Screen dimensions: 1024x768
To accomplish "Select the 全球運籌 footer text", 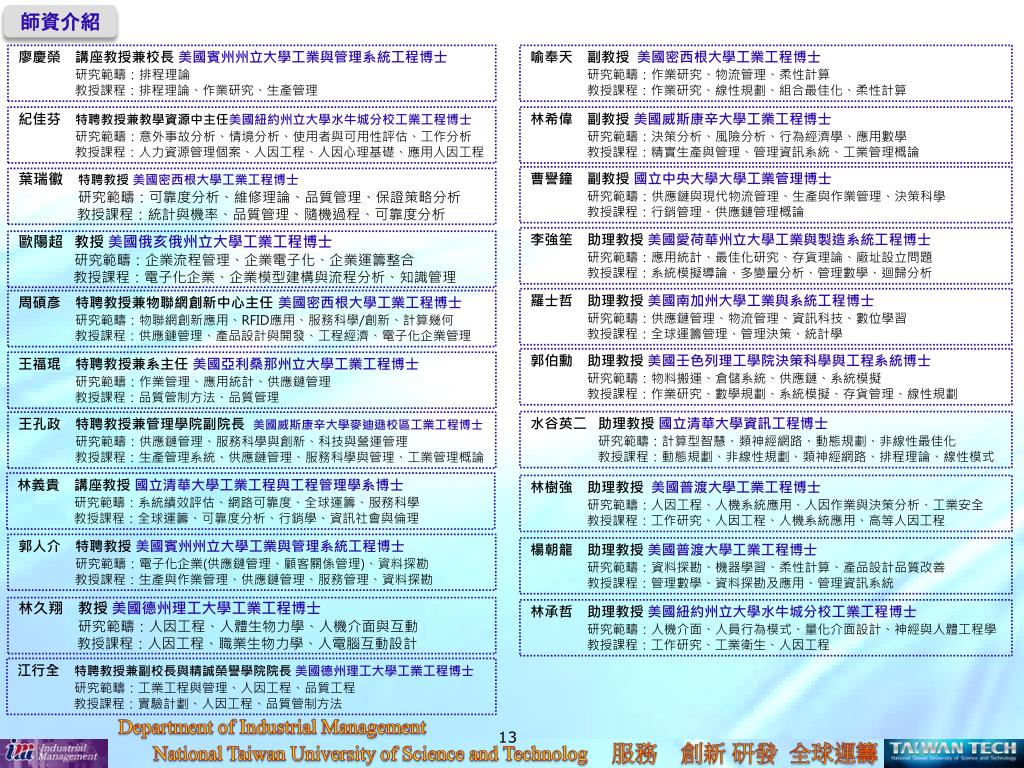I will [833, 754].
